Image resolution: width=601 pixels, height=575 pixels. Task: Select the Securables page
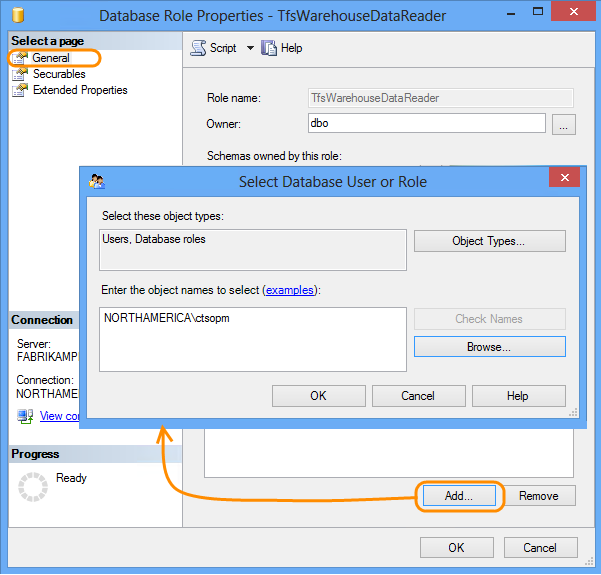click(x=59, y=74)
